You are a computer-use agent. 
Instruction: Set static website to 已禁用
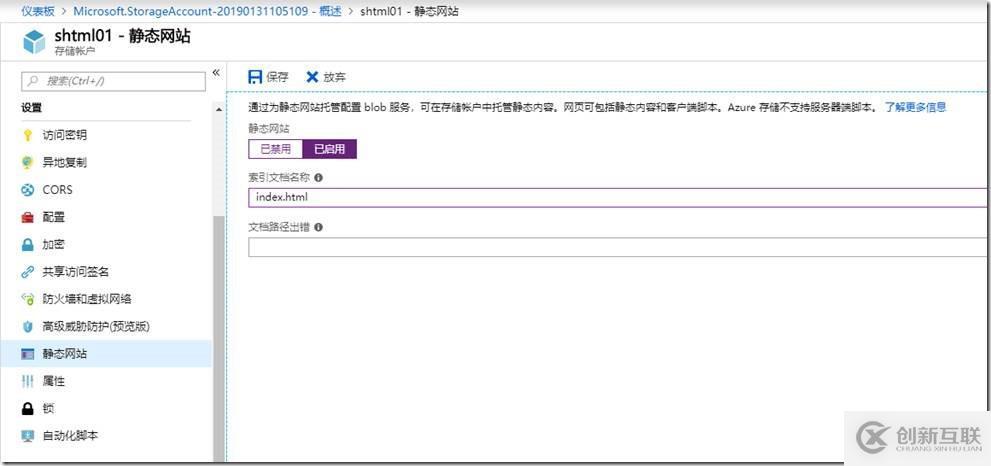(276, 149)
